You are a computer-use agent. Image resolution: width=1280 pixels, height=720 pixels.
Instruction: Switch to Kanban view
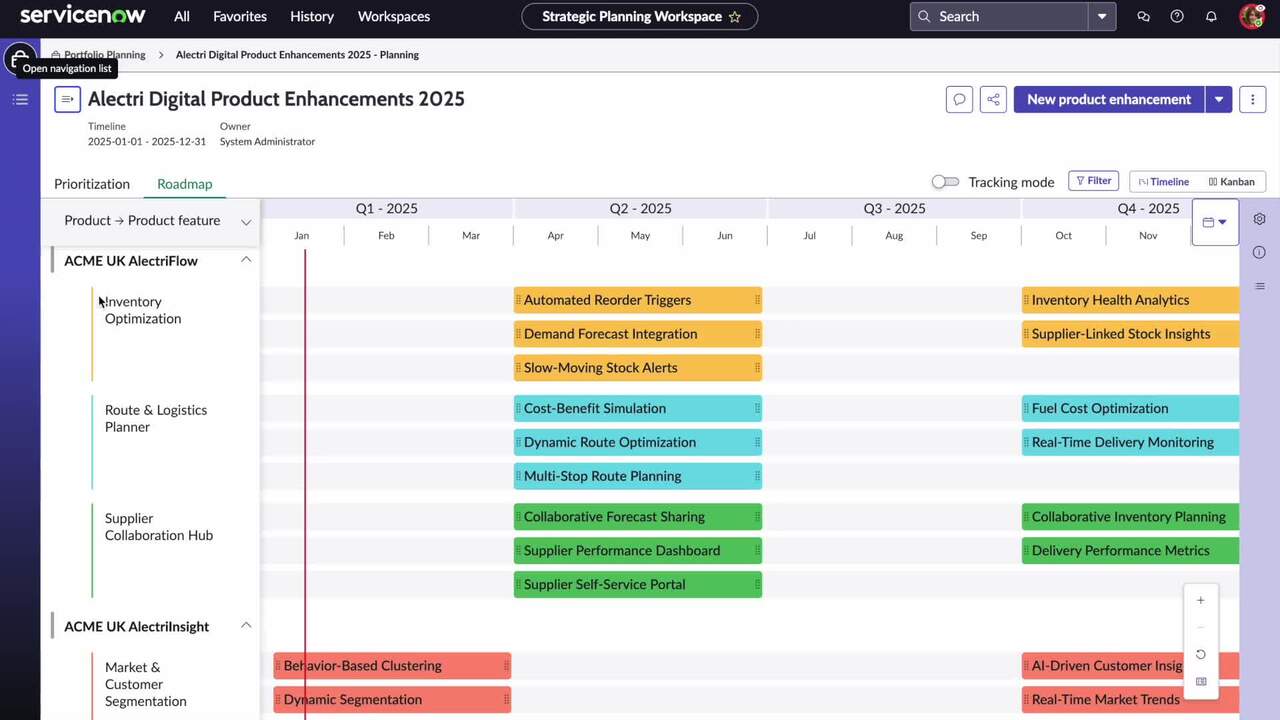(x=1231, y=181)
